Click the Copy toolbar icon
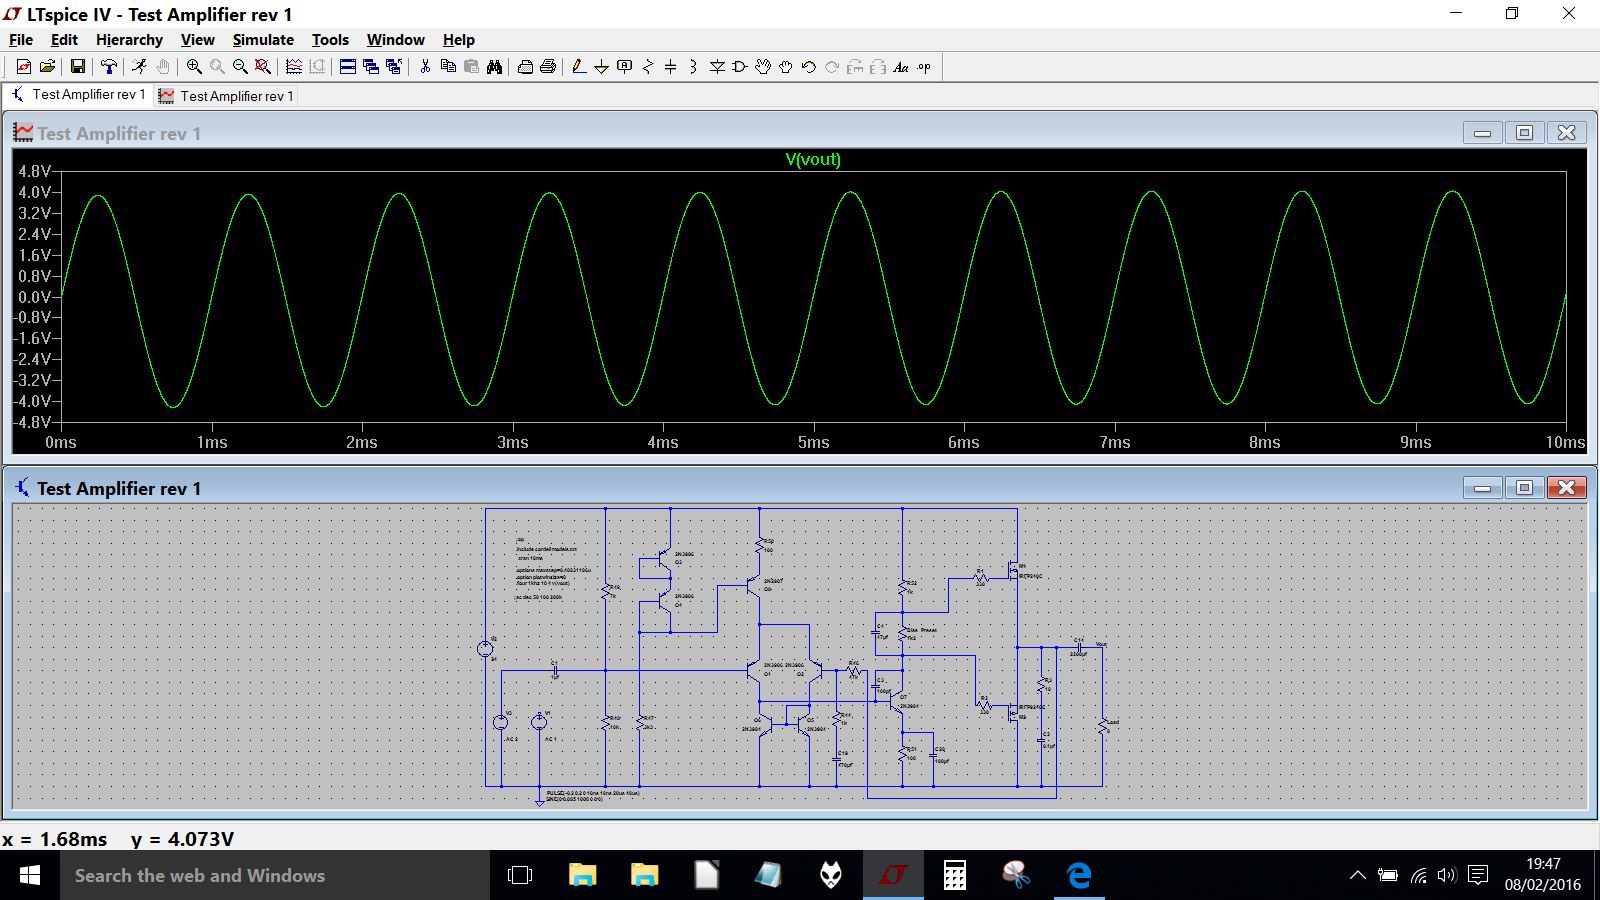The width and height of the screenshot is (1600, 900). (448, 67)
